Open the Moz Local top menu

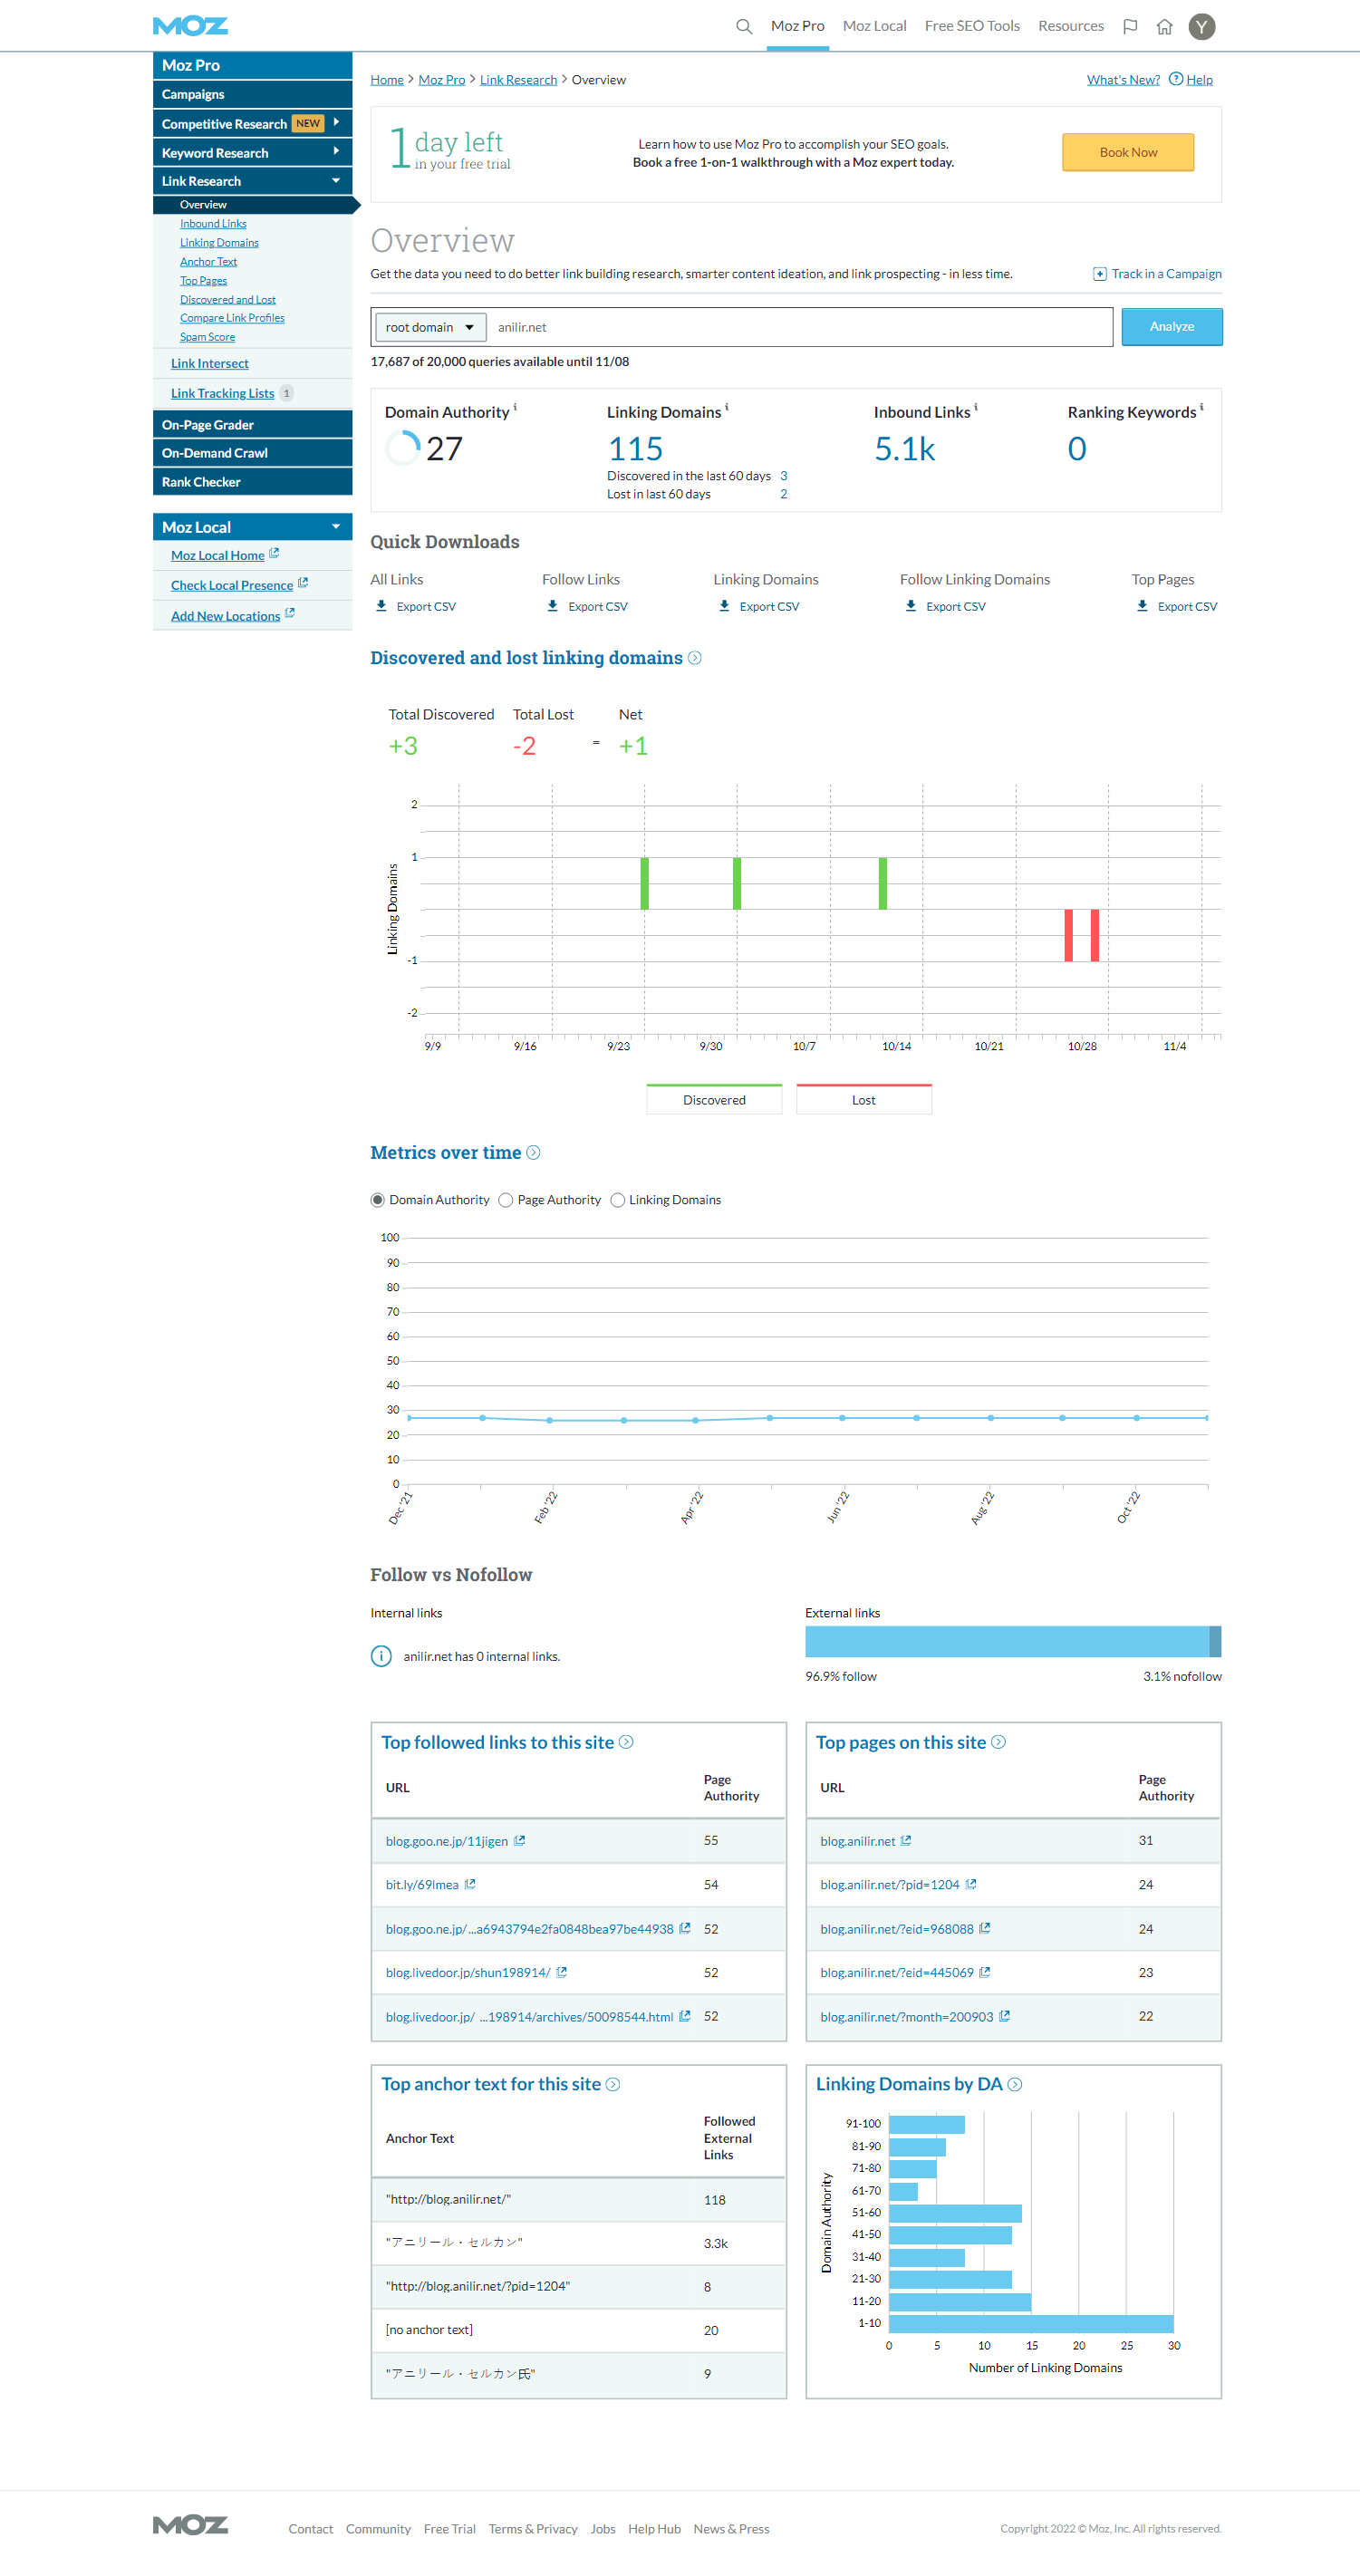click(875, 26)
